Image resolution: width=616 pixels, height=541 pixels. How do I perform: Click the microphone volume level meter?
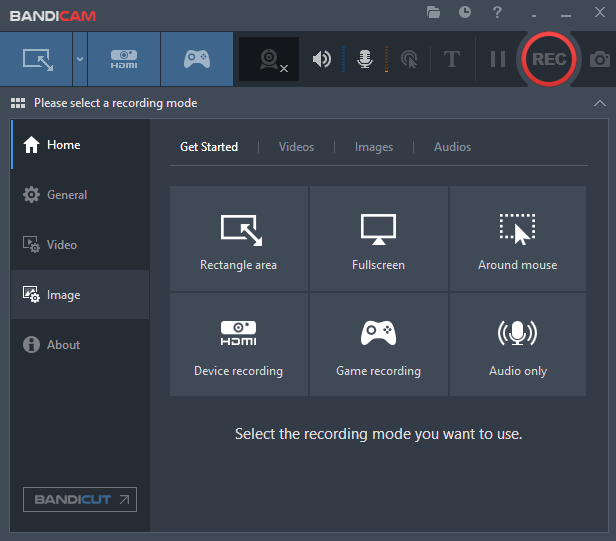click(x=387, y=59)
